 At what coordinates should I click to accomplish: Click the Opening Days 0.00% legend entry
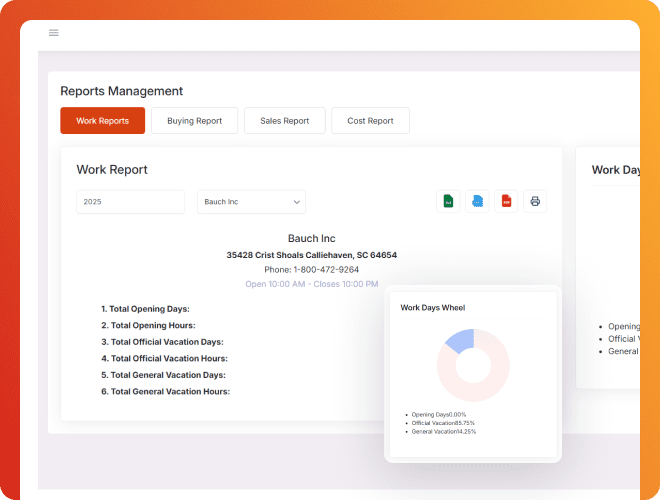point(438,414)
